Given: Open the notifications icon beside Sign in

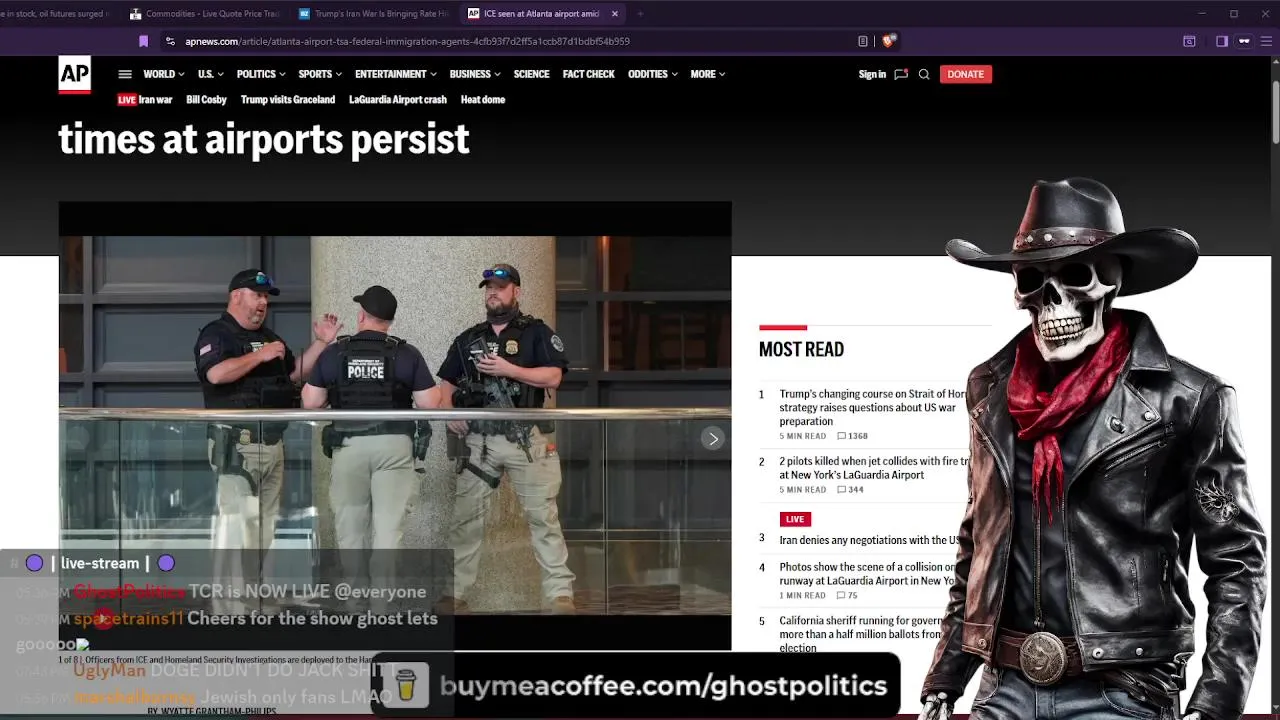Looking at the screenshot, I should (901, 74).
